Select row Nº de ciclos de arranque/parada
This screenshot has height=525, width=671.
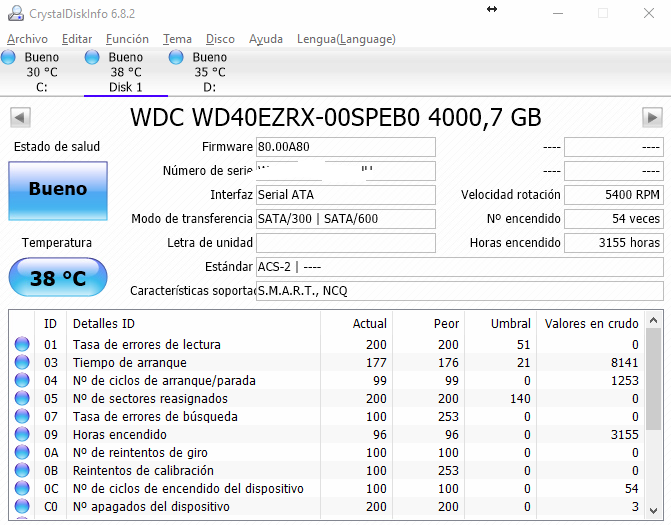tap(327, 380)
